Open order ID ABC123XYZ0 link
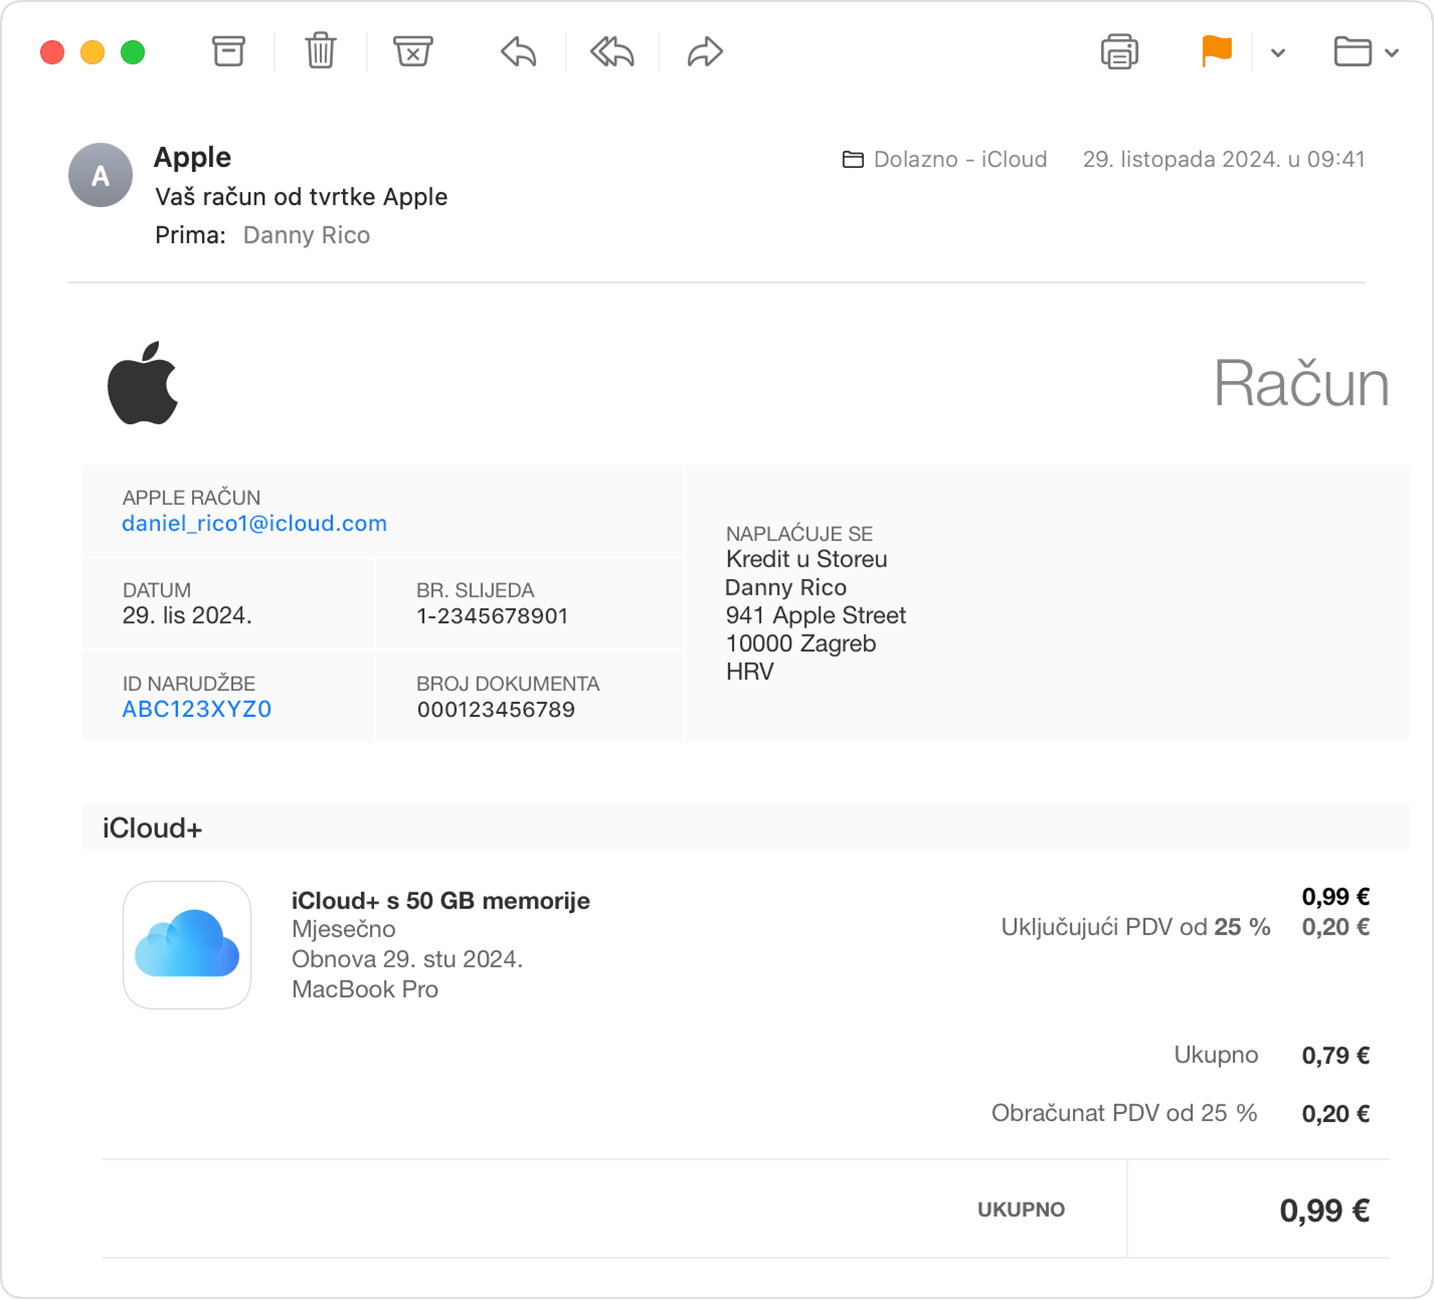 coord(197,709)
